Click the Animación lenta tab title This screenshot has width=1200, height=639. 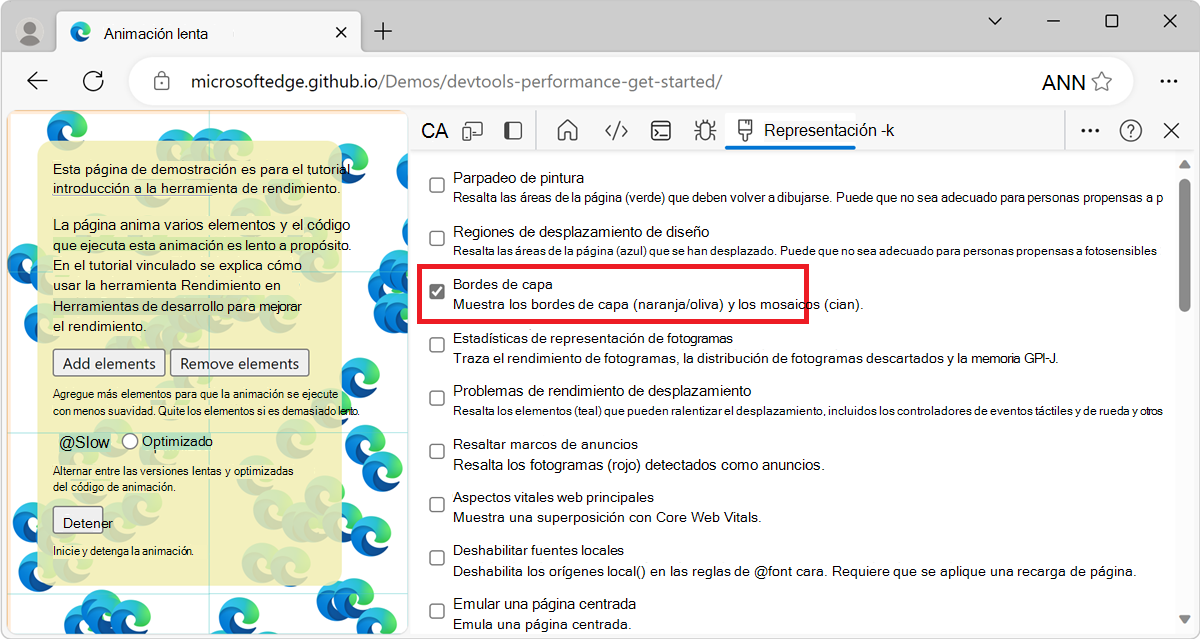point(156,33)
